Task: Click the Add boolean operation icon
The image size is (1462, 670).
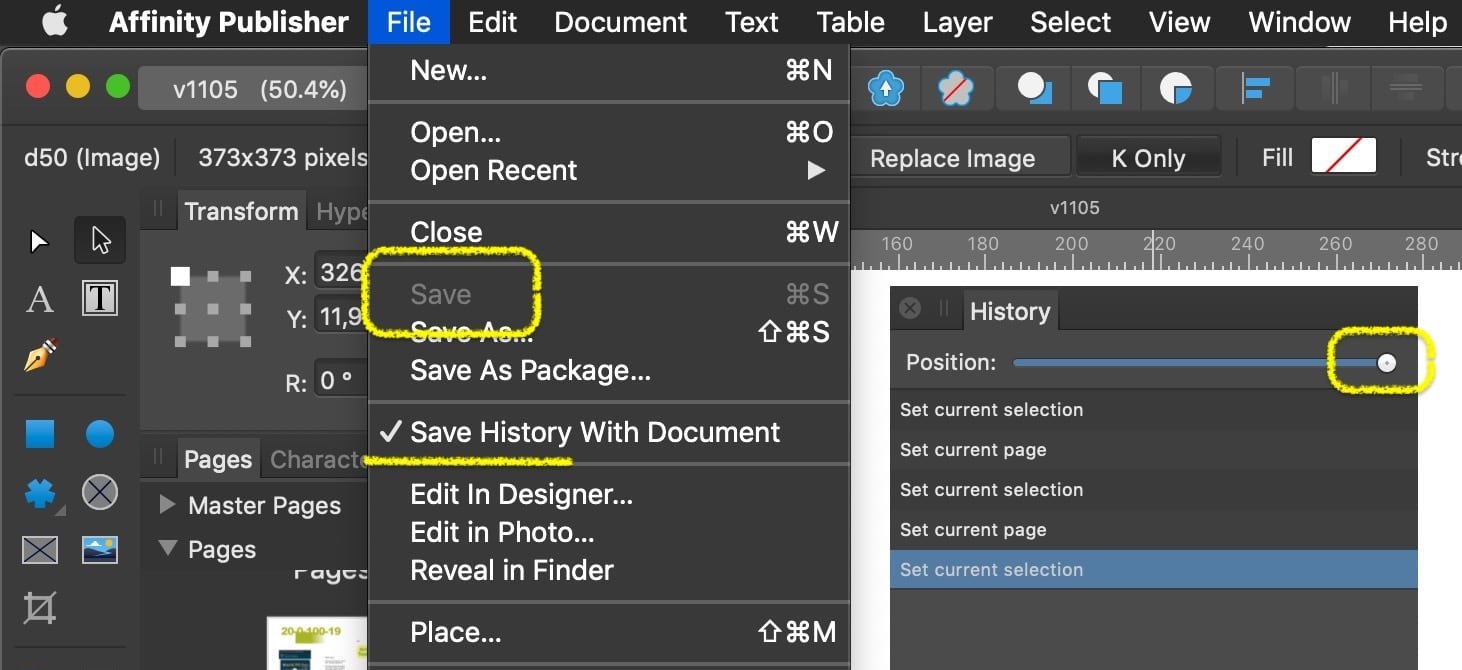Action: click(x=1035, y=89)
